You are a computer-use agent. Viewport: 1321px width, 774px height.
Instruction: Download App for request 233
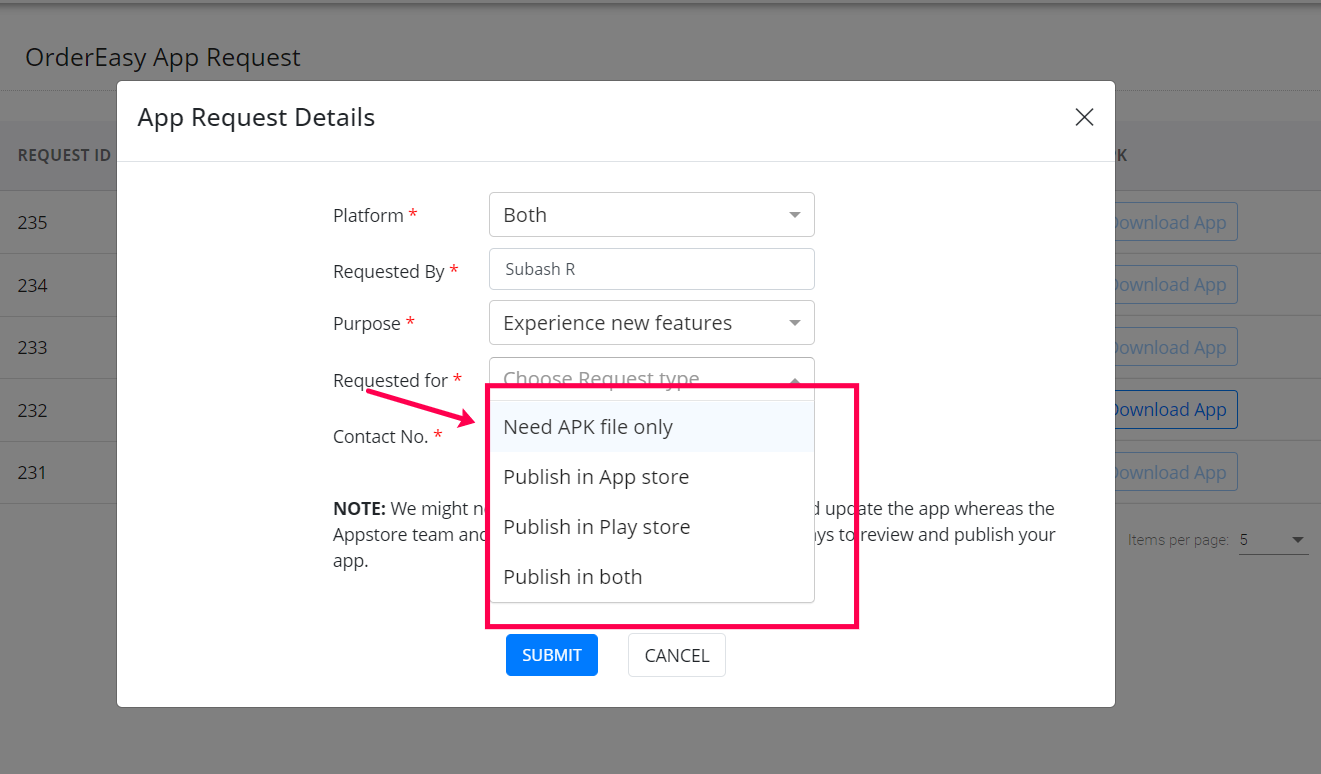[x=1171, y=347]
